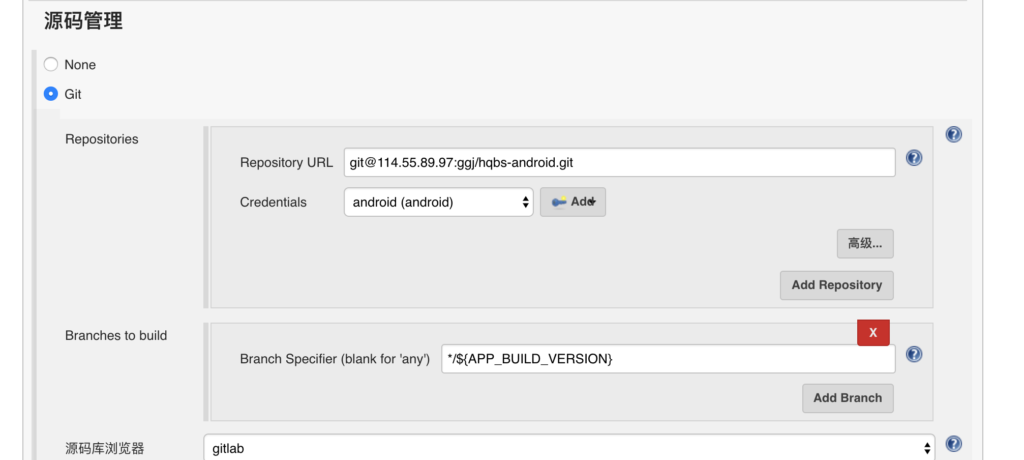Show help for Repository URL field
The image size is (1024, 460).
914,158
